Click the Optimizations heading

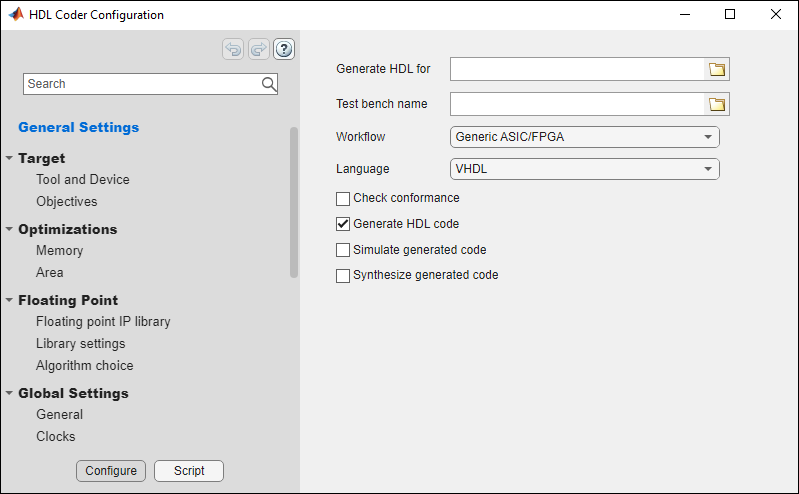(68, 229)
